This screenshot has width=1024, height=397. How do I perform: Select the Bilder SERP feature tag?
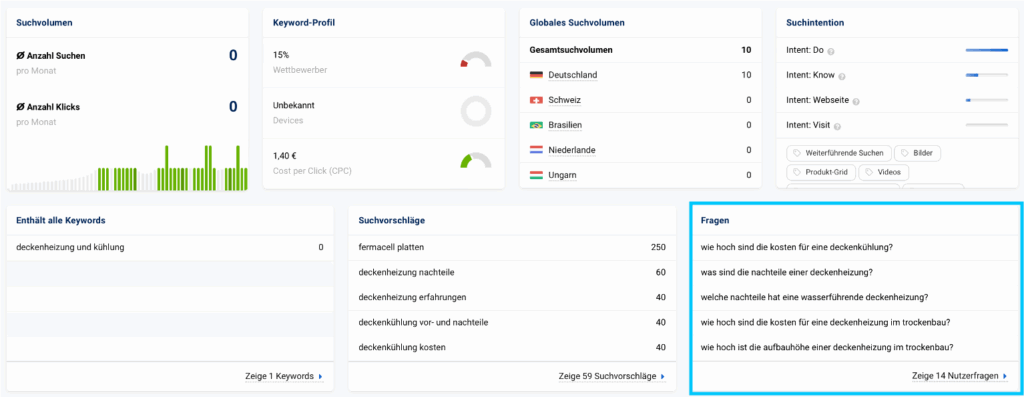[918, 153]
